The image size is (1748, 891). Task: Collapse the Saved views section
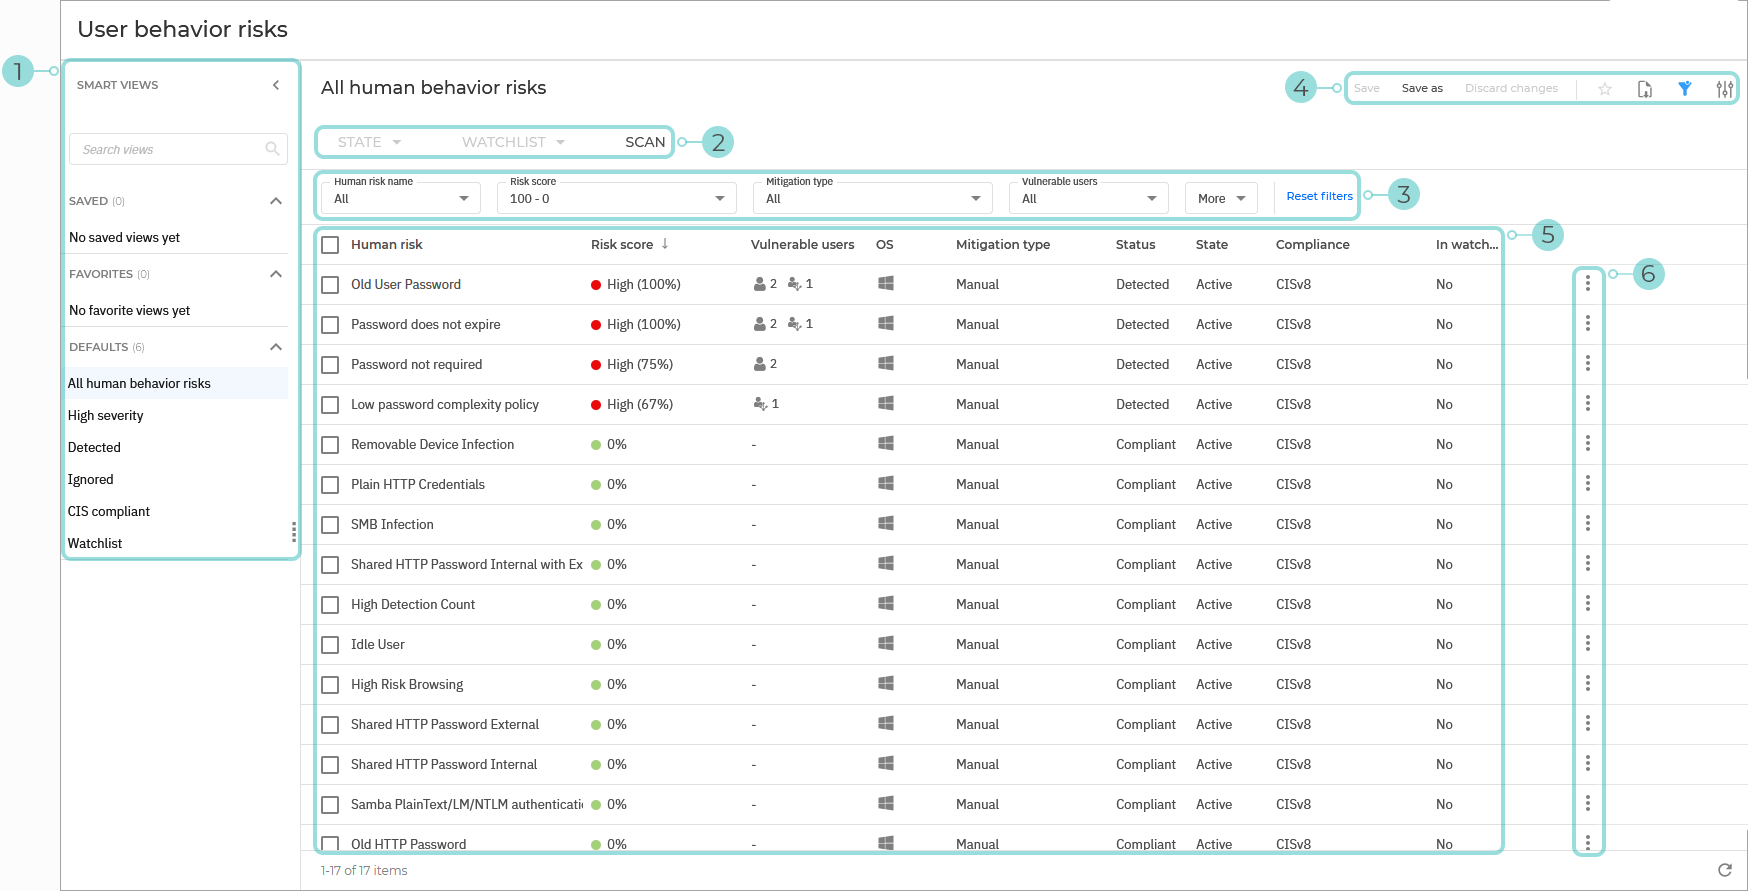[x=276, y=201]
